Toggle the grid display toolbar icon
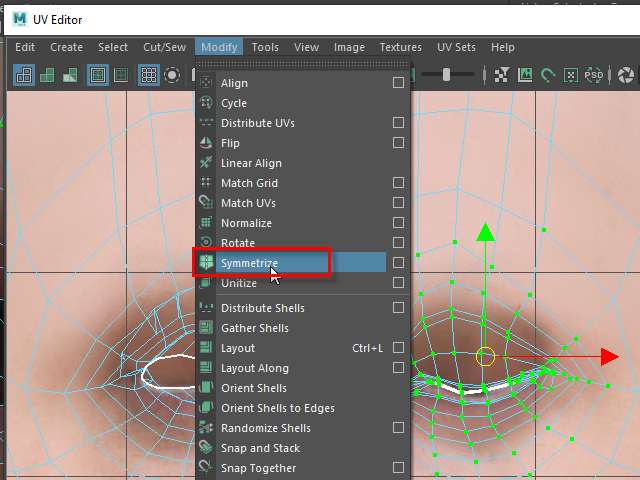This screenshot has height=480, width=640. point(148,75)
